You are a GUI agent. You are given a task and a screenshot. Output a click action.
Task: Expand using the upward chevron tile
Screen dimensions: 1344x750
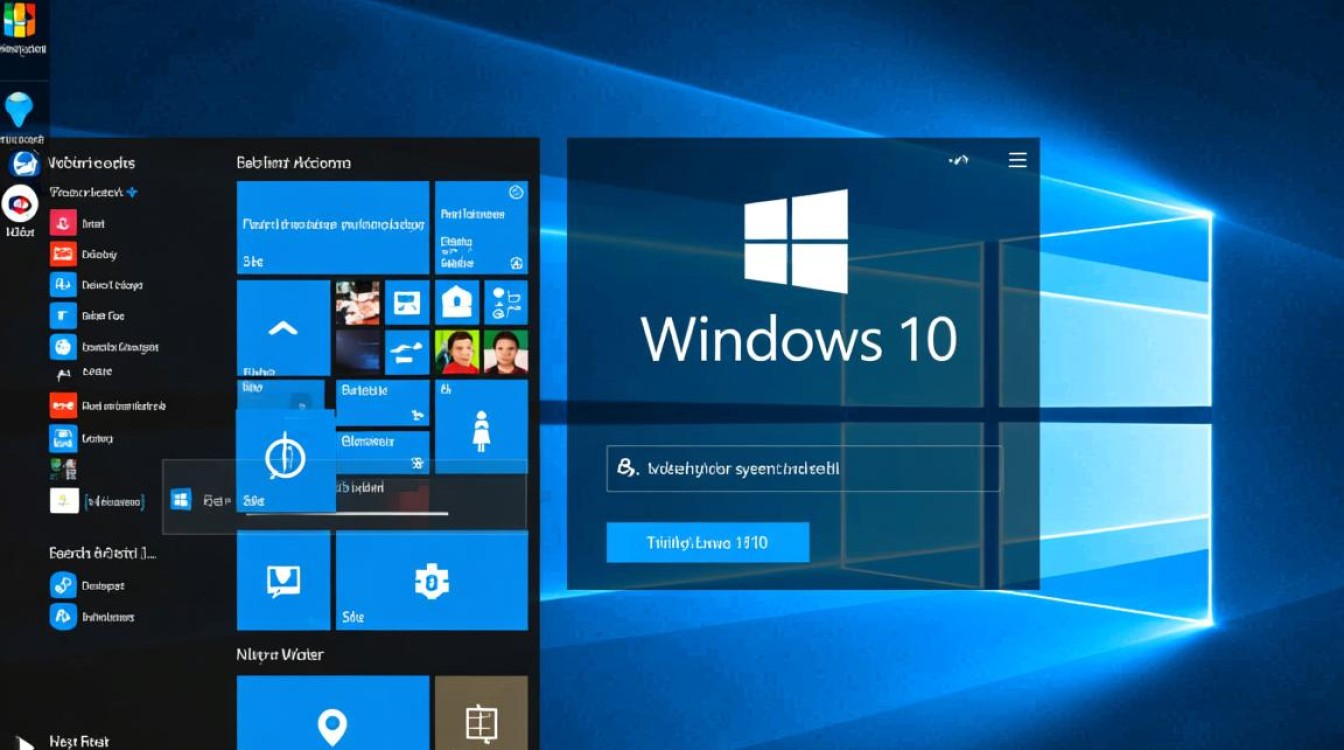coord(283,328)
